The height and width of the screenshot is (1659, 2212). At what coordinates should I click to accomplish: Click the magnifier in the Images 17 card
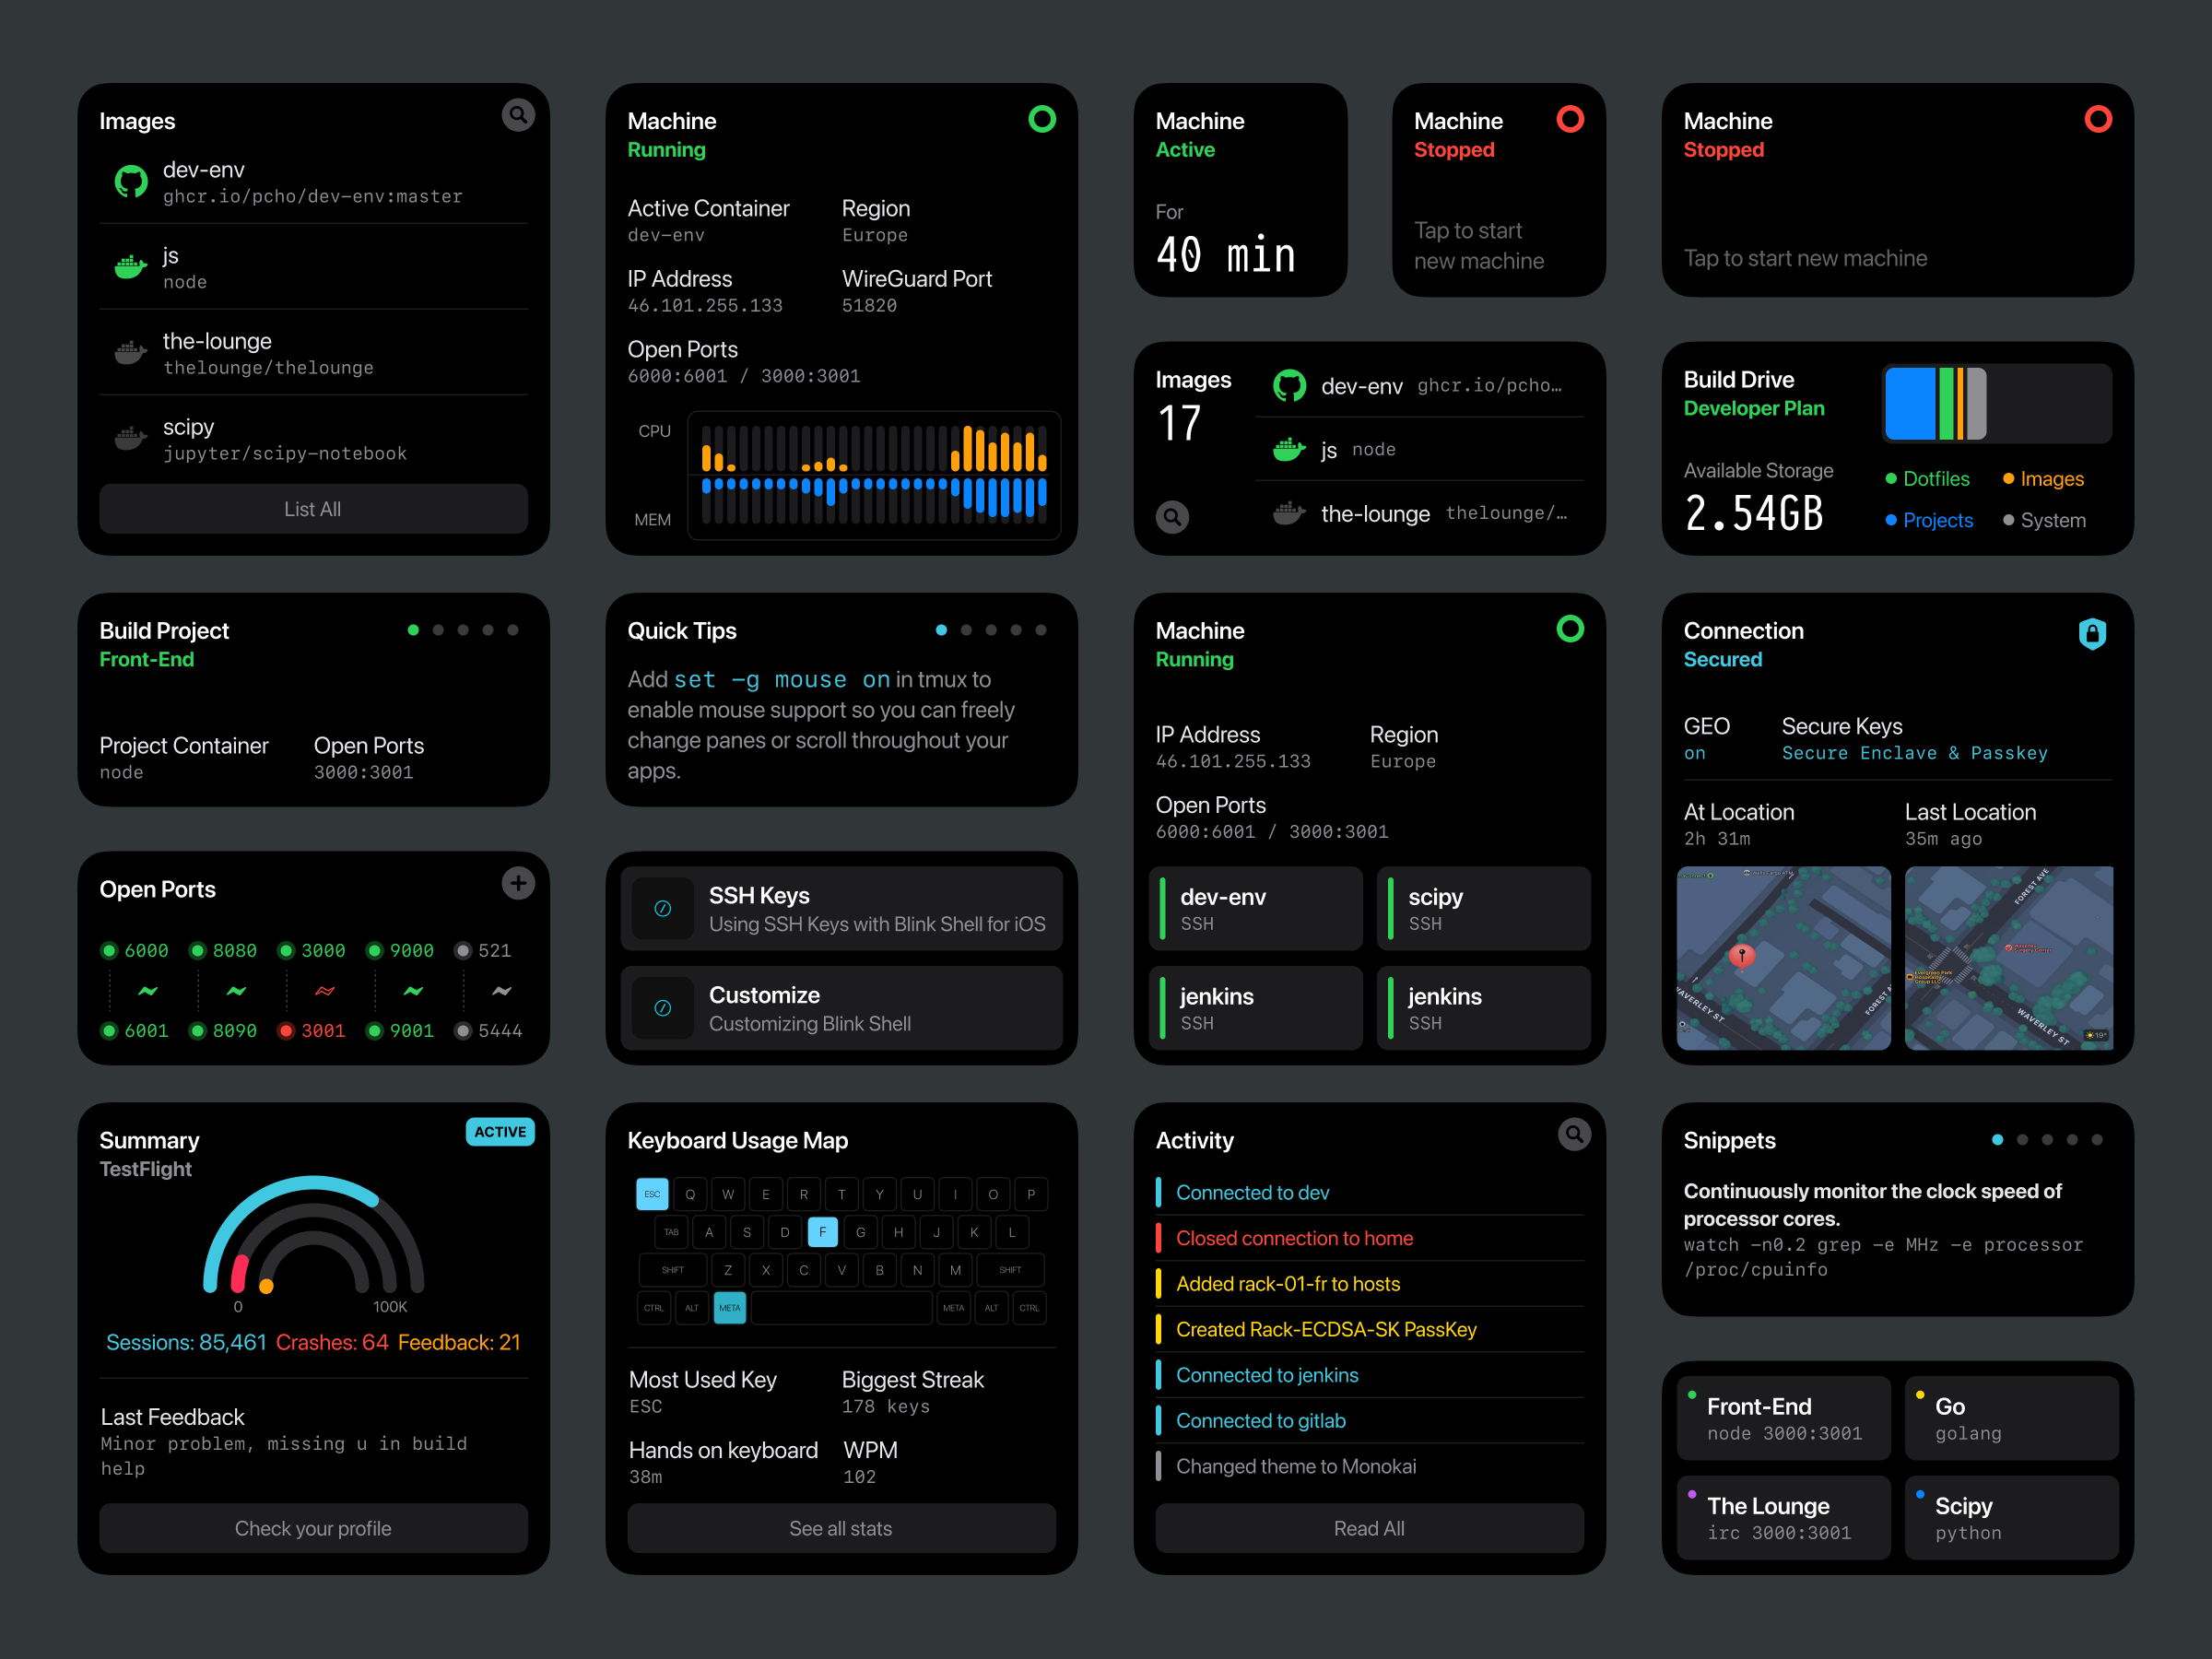click(1171, 517)
